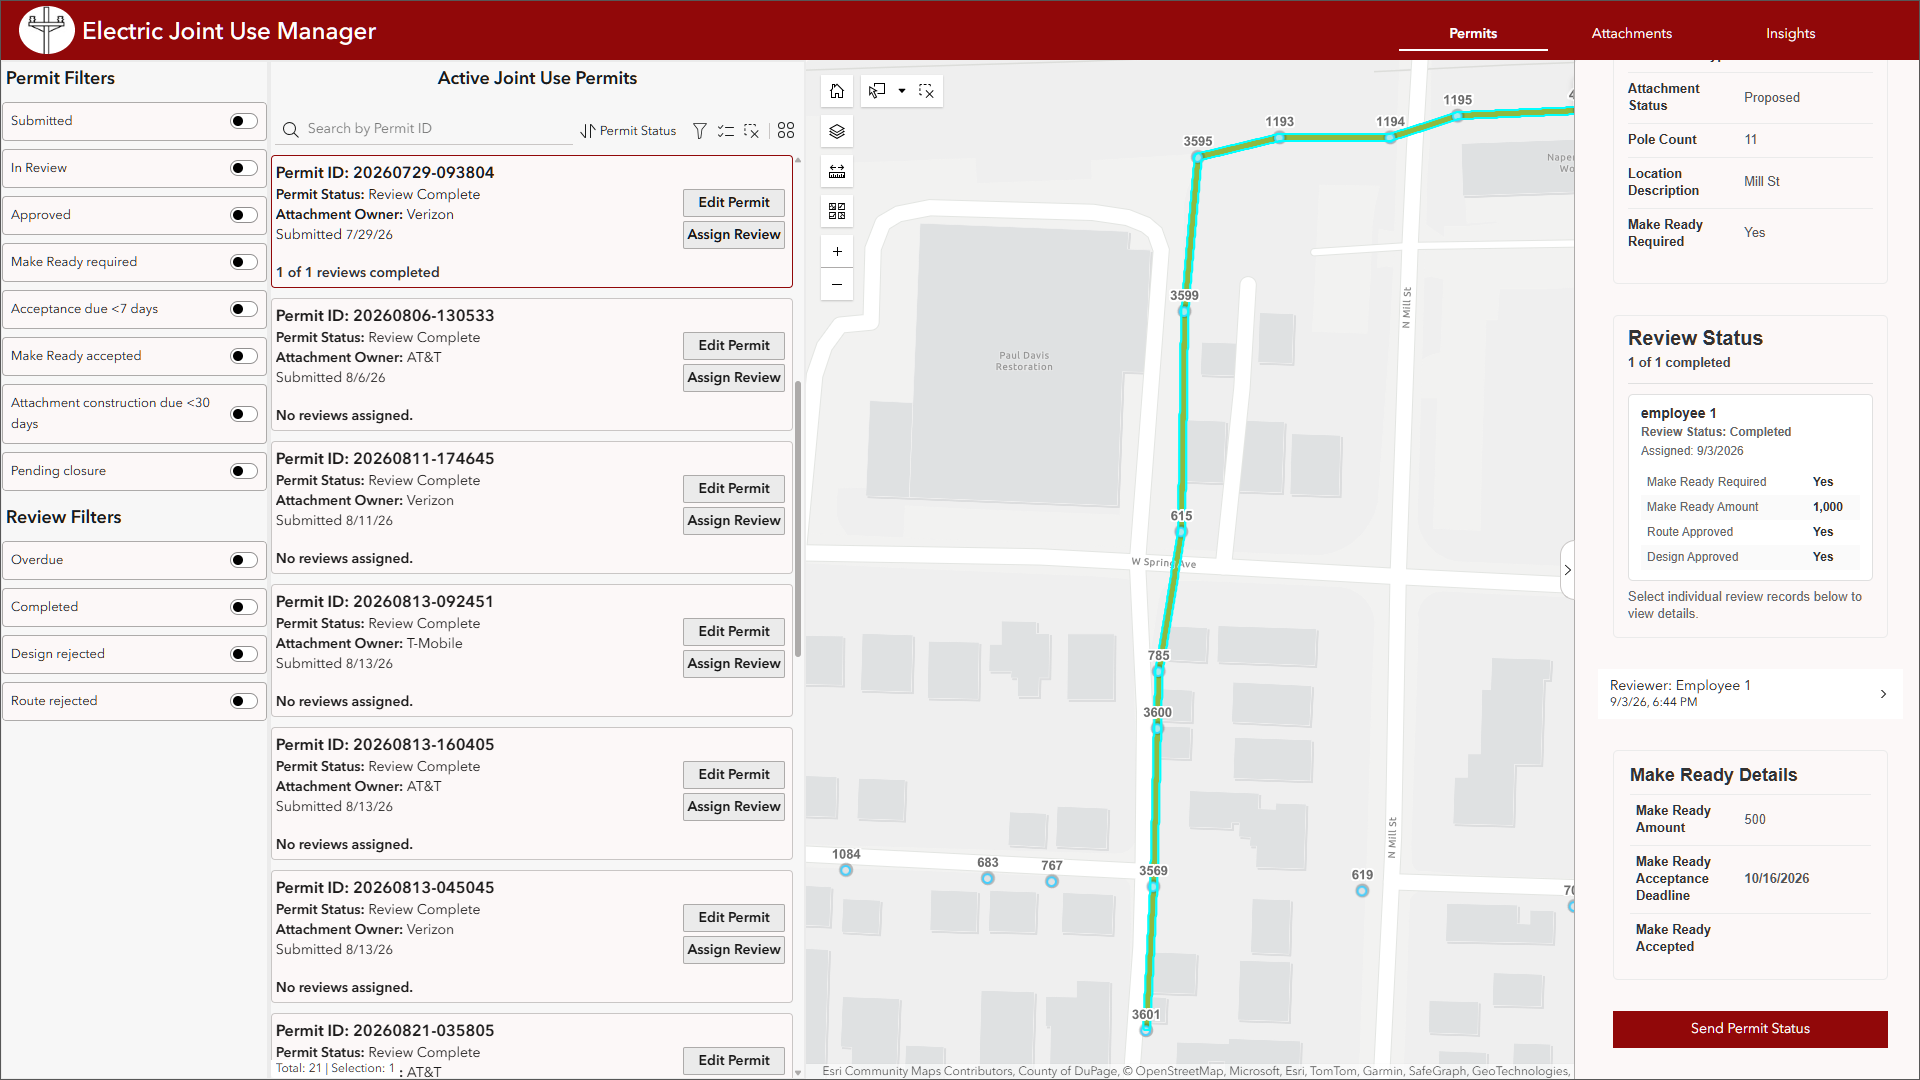
Task: Toggle Acceptance due <7 days filter
Action: [x=244, y=309]
